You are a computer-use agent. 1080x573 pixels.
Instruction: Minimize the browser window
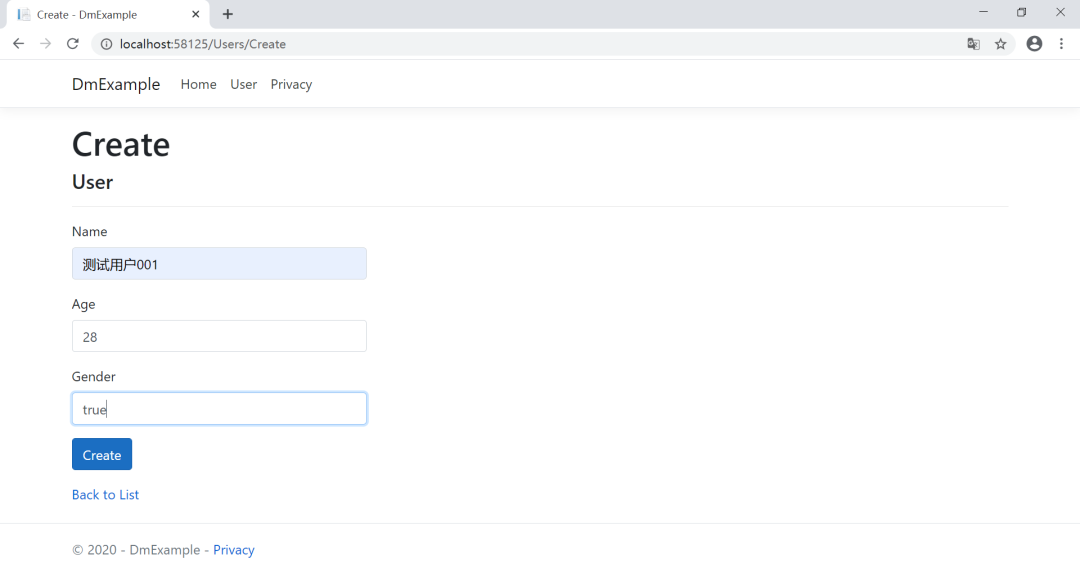pyautogui.click(x=984, y=12)
